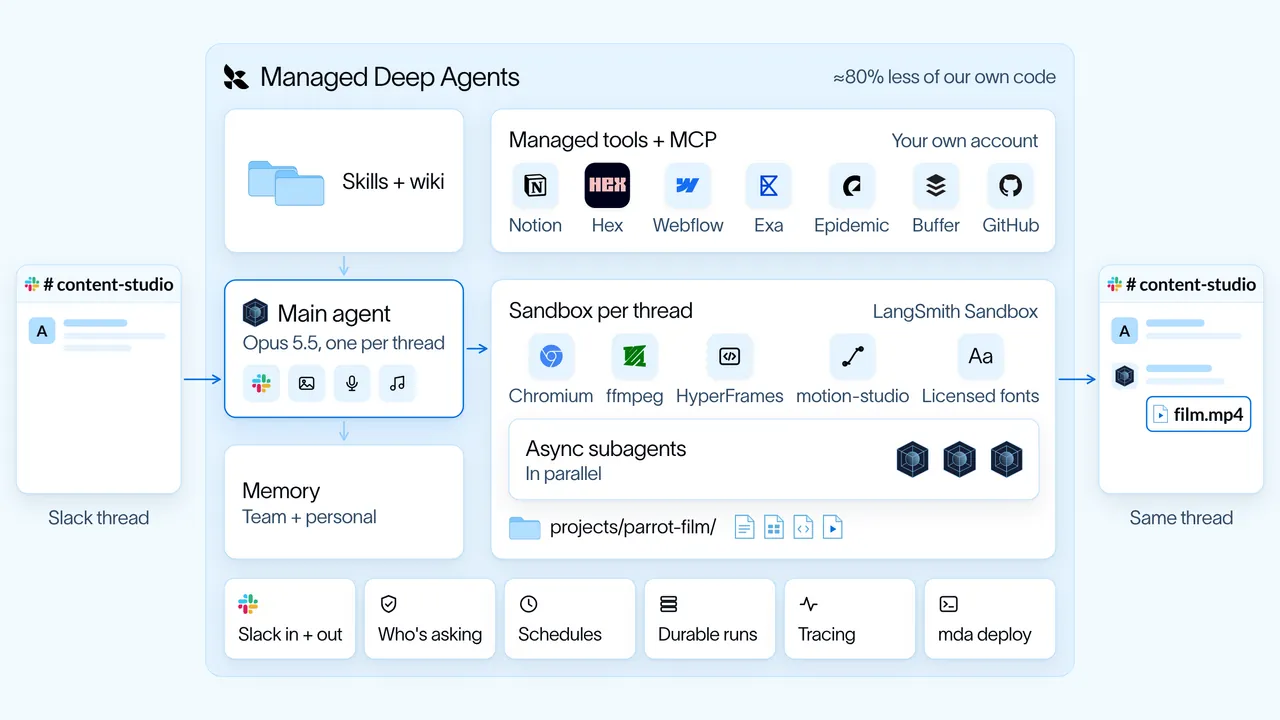1280x720 pixels.
Task: Click the "Async subagents" heading
Action: [x=606, y=449]
